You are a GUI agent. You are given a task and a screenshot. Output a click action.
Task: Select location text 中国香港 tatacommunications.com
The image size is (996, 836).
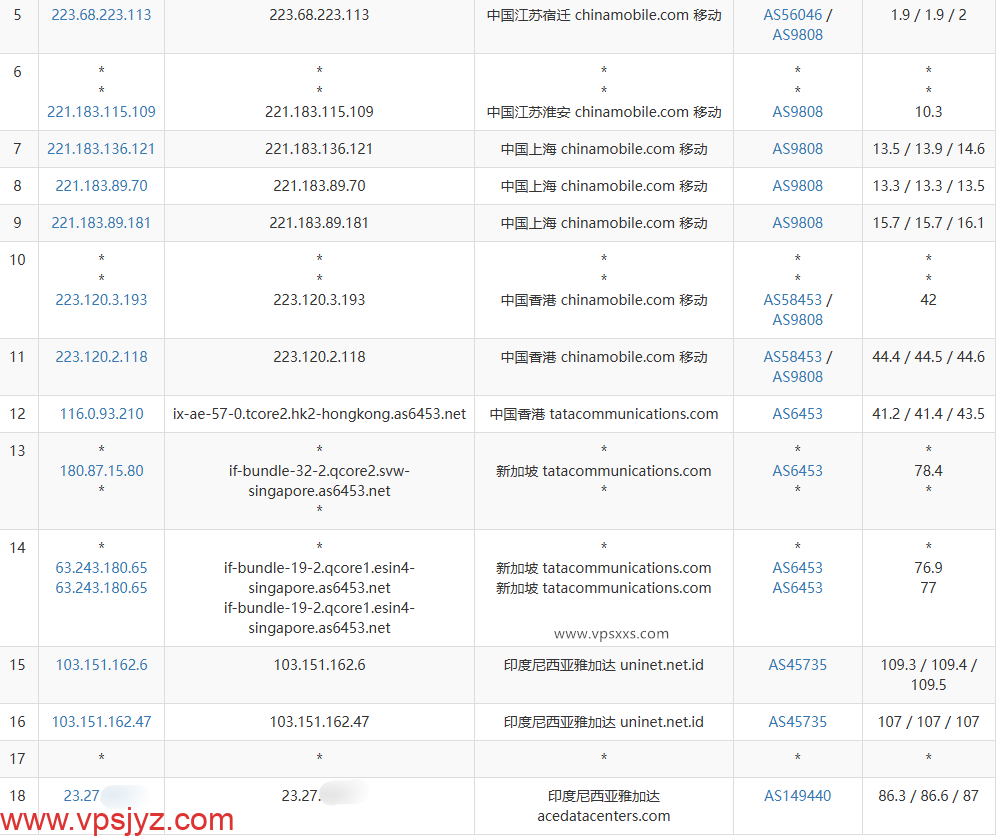[x=603, y=414]
